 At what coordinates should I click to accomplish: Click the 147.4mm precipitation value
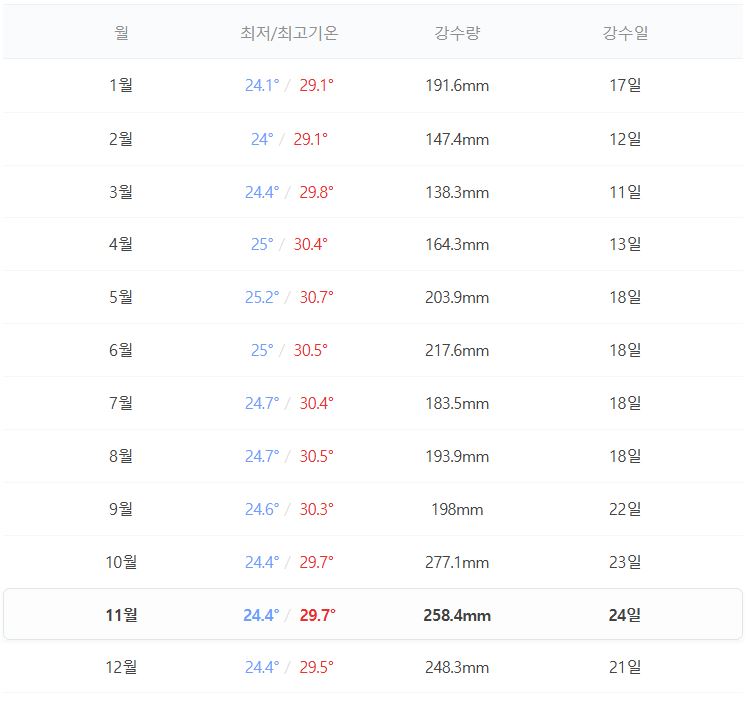pos(457,139)
